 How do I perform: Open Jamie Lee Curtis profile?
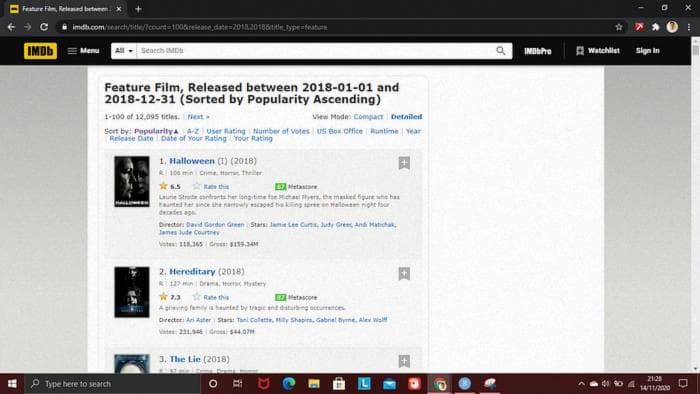293,224
